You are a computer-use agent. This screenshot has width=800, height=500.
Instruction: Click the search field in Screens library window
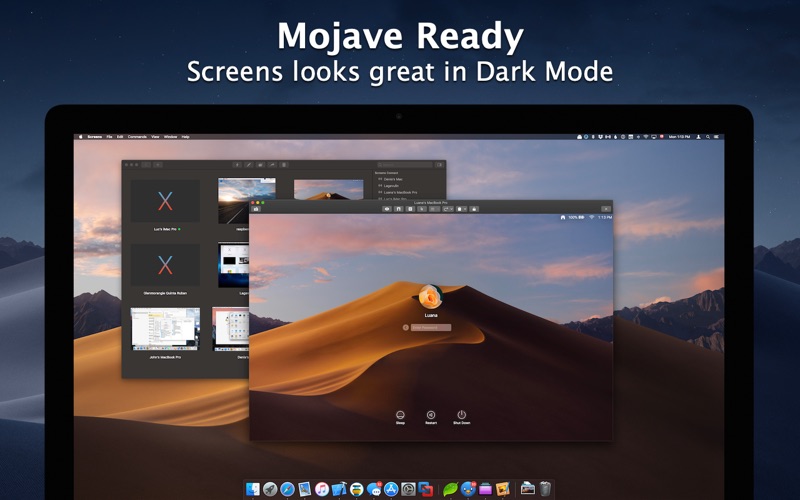tap(405, 165)
